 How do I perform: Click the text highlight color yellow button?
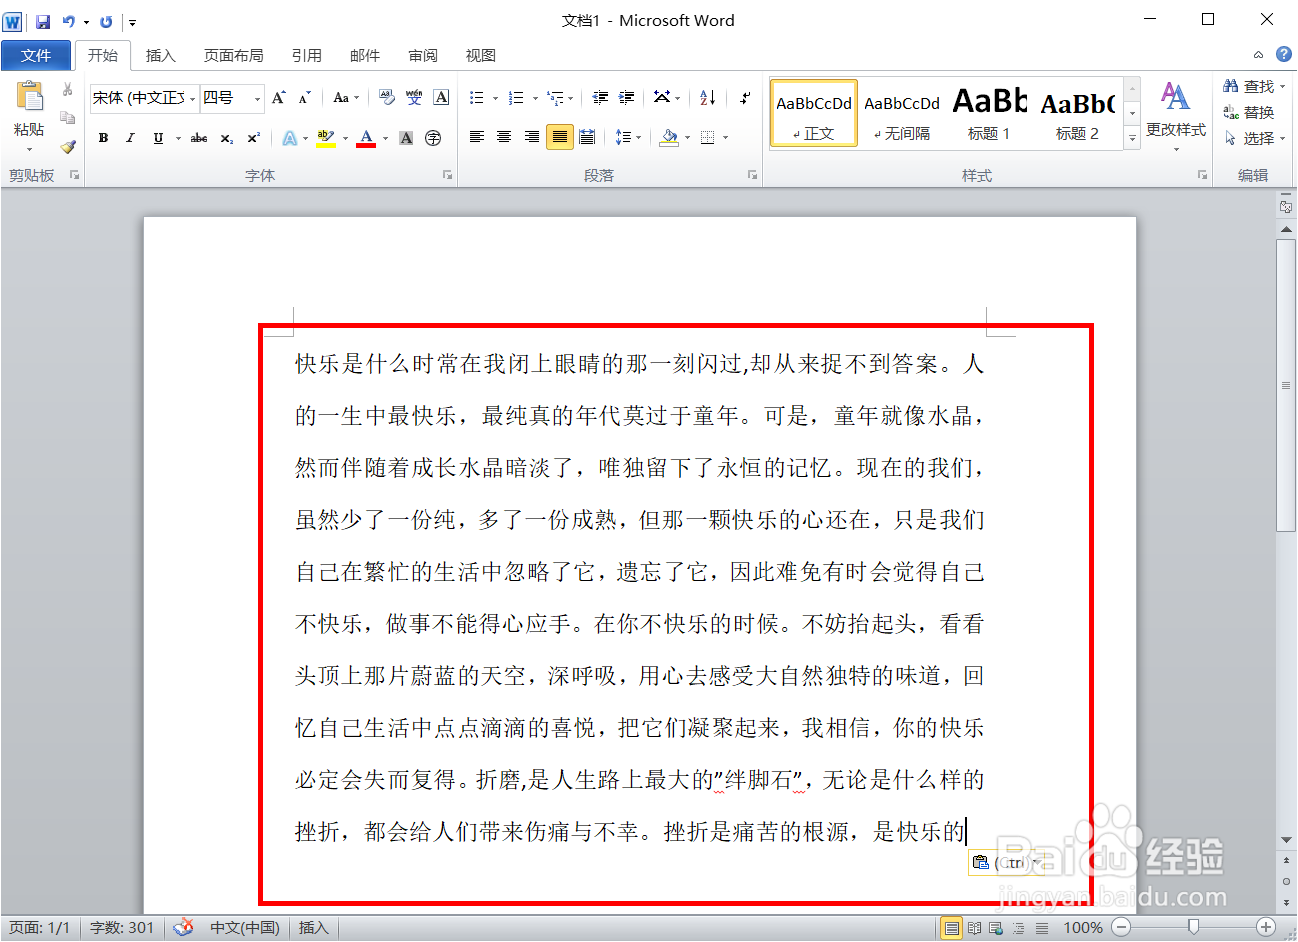pos(325,138)
